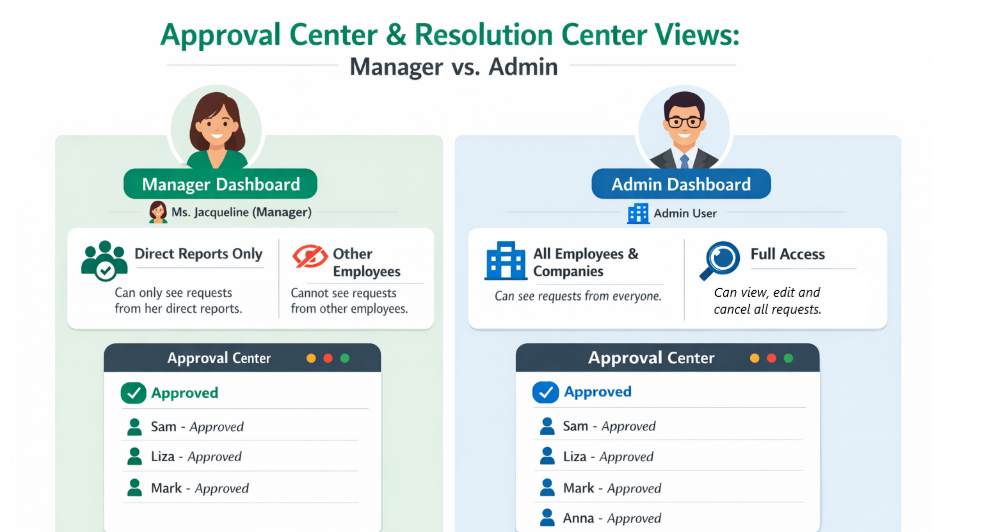
Task: Select the manager Approval Center title bar
Action: click(x=219, y=358)
